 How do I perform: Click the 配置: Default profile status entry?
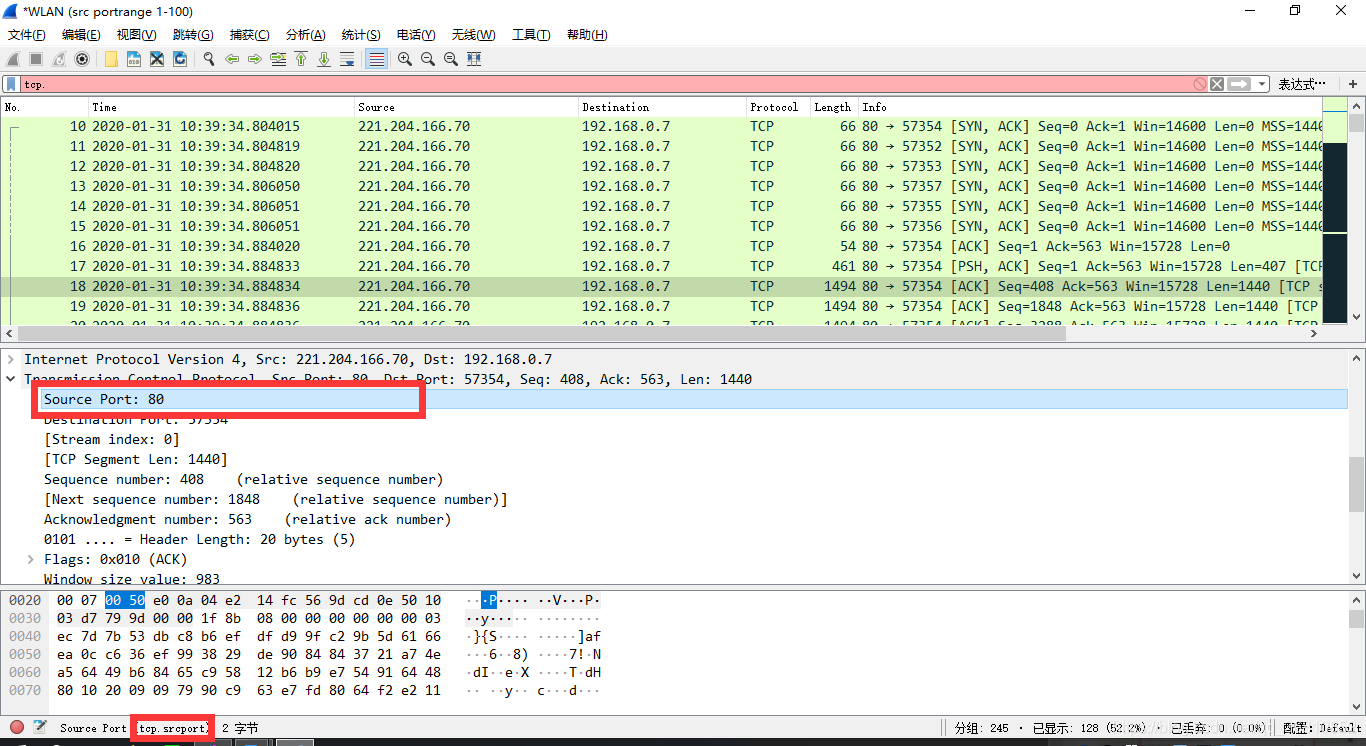[x=1322, y=728]
